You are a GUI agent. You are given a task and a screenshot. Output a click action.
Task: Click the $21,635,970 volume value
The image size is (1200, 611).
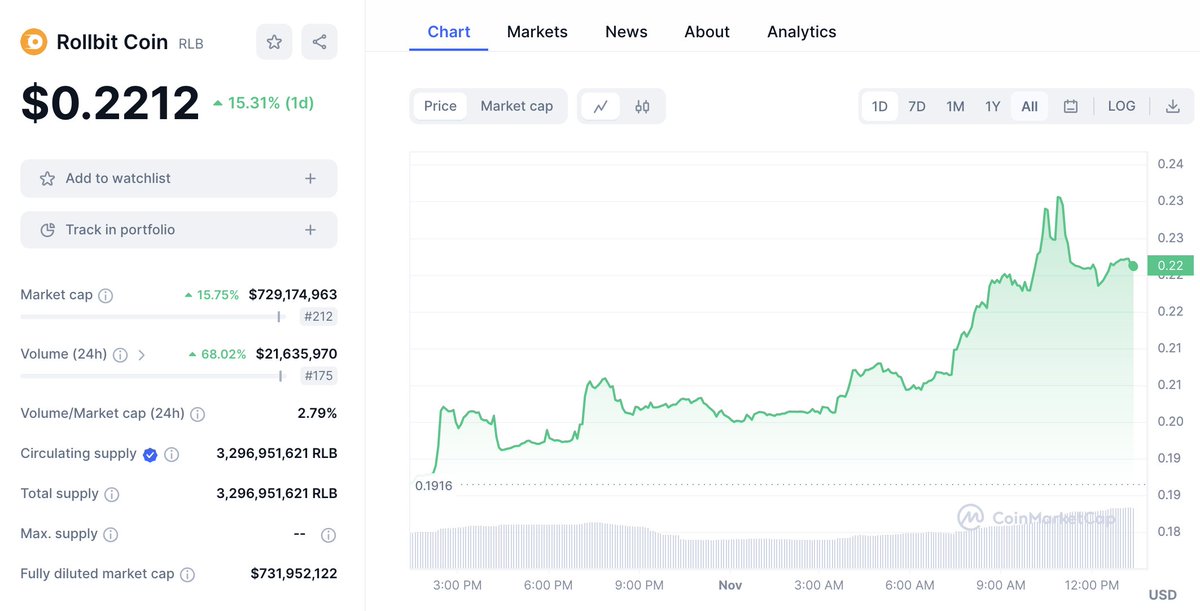pyautogui.click(x=296, y=354)
